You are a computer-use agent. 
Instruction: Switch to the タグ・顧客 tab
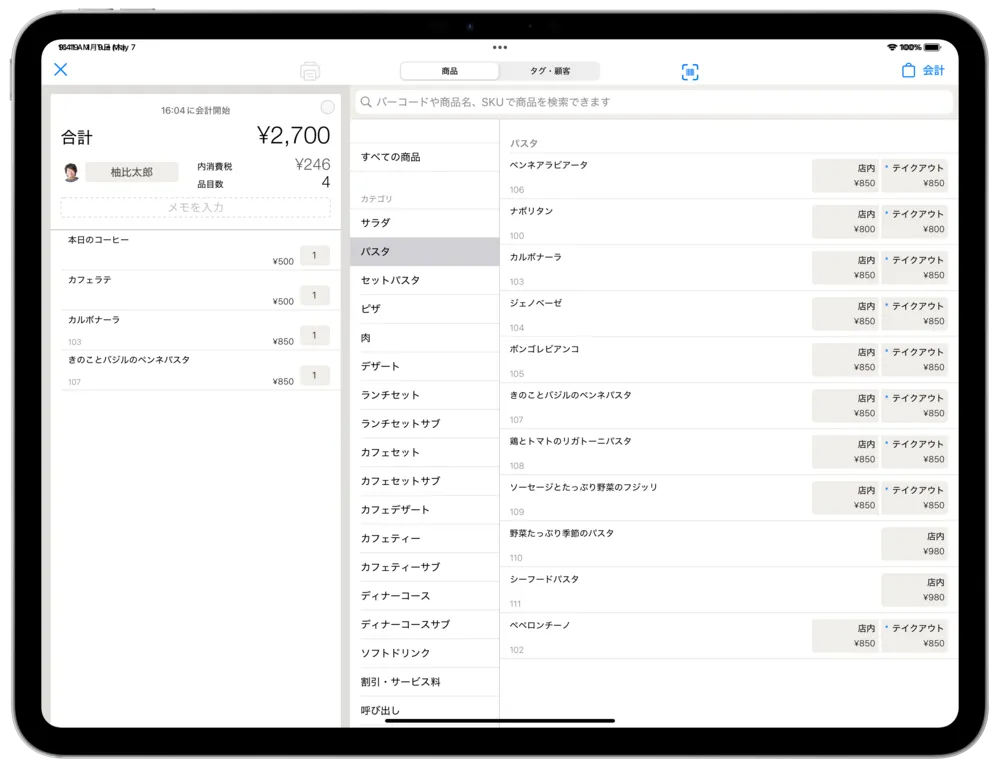(549, 71)
